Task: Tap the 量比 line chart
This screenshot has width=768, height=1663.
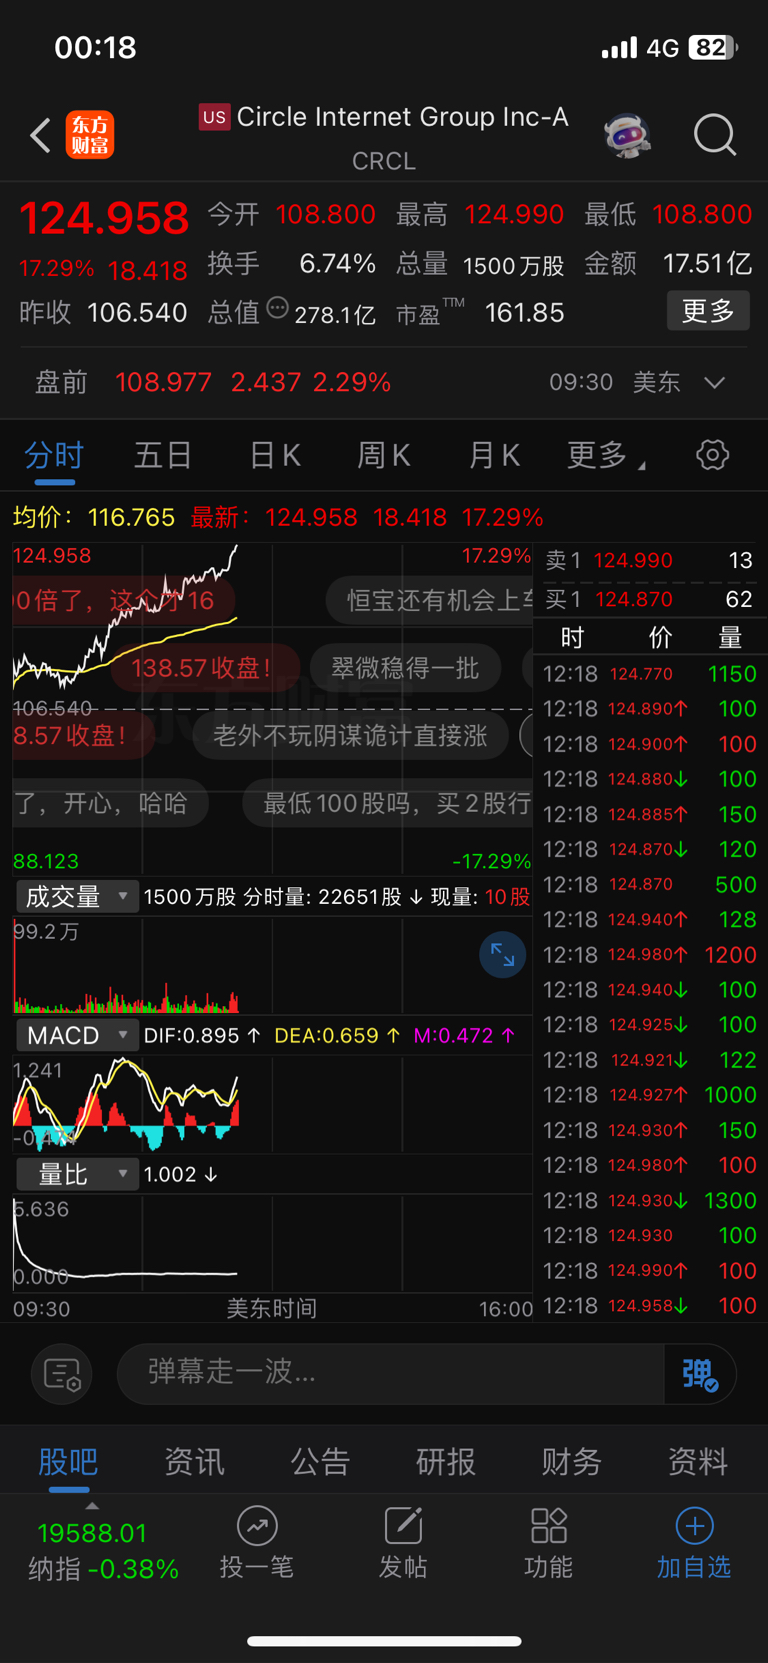Action: click(272, 1244)
